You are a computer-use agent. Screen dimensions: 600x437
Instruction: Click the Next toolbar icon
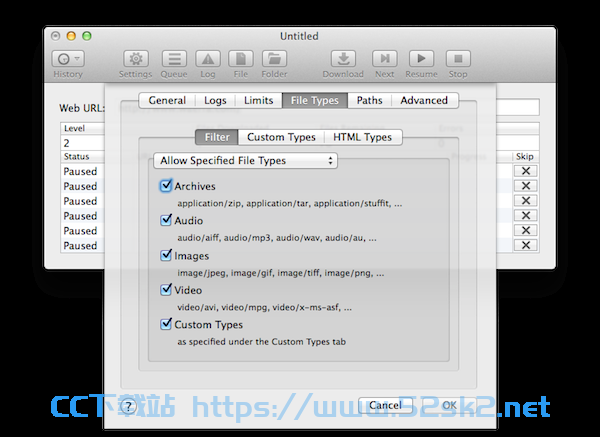coord(385,59)
